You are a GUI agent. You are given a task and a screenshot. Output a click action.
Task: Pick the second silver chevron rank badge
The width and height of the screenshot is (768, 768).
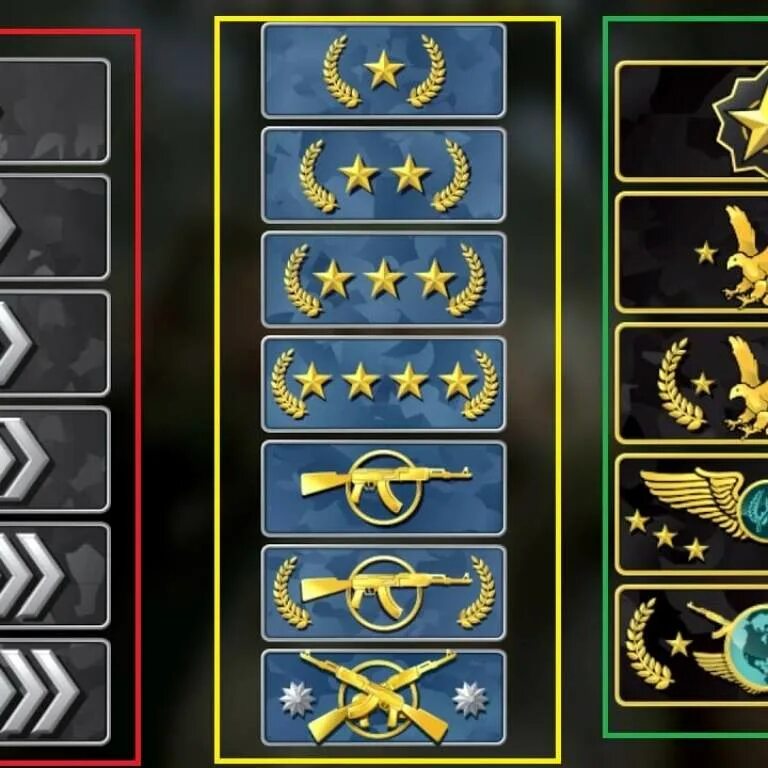[54, 343]
